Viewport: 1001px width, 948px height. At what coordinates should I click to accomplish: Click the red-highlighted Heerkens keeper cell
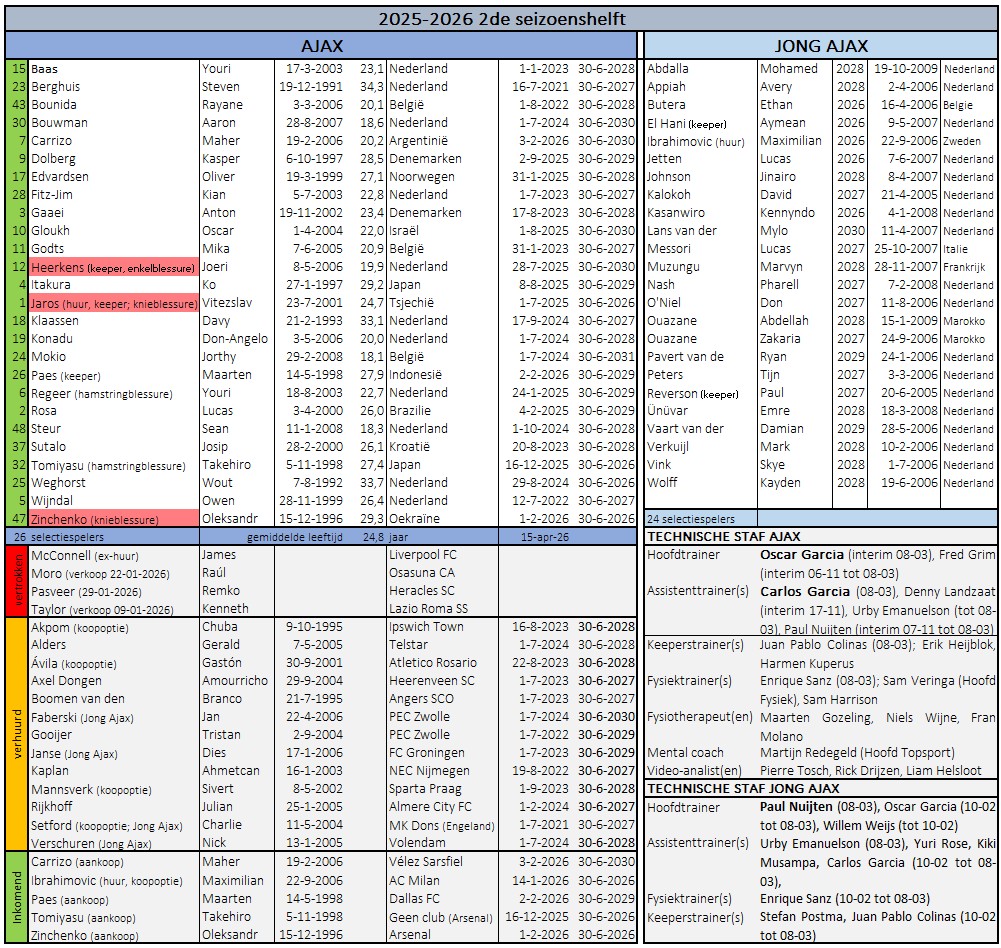[113, 267]
